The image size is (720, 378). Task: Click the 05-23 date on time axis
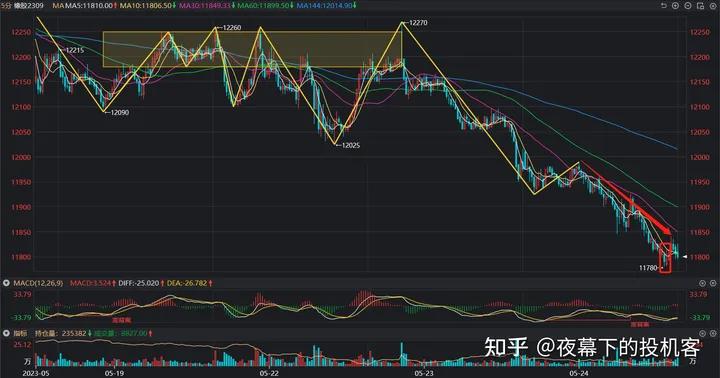pyautogui.click(x=424, y=373)
